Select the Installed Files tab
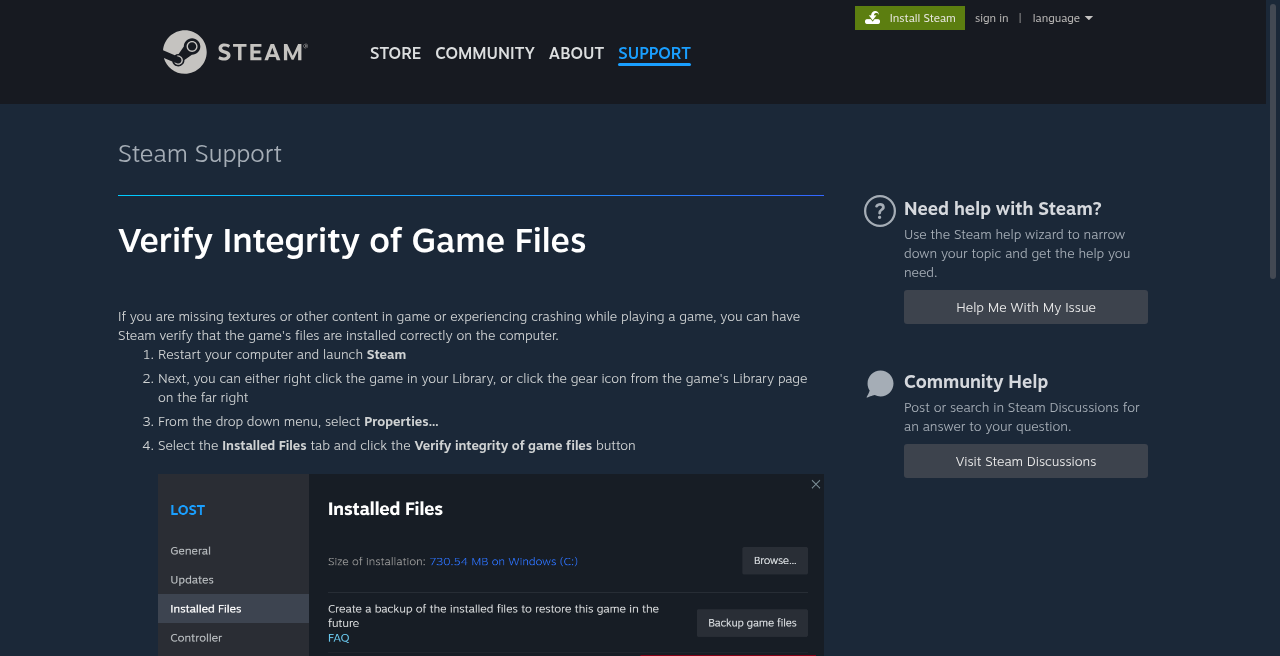Viewport: 1280px width, 656px height. point(233,608)
